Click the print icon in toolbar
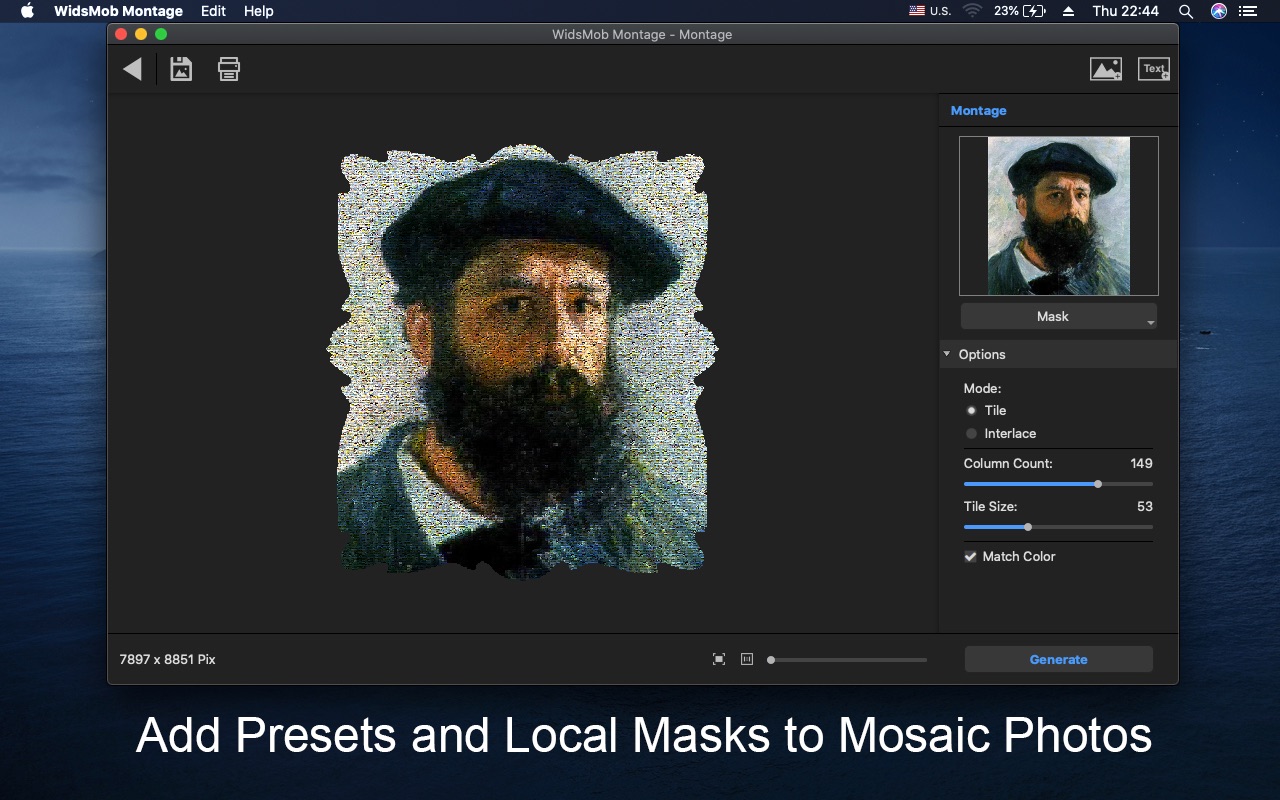The width and height of the screenshot is (1280, 800). pos(229,69)
